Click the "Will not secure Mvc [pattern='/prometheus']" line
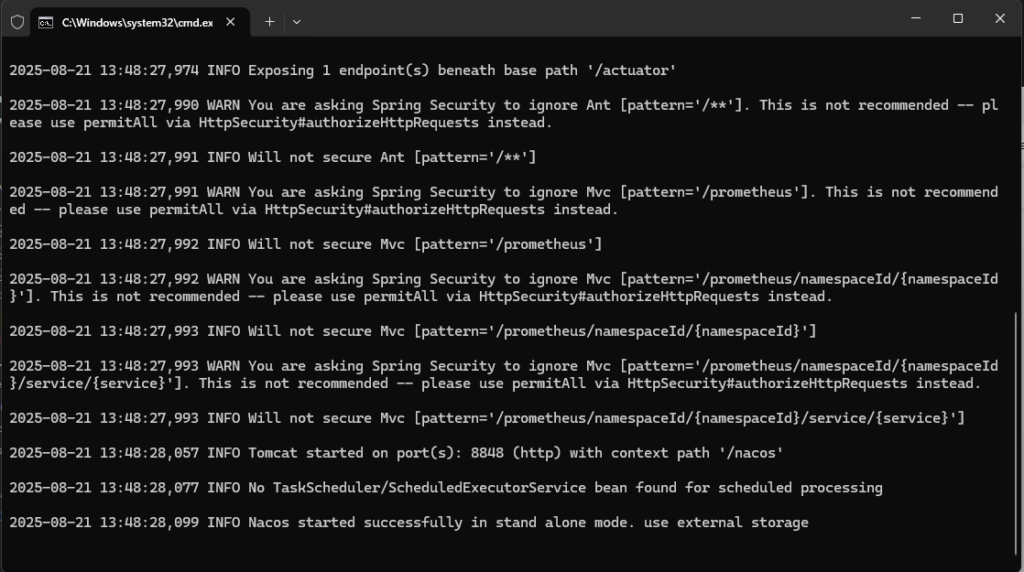The height and width of the screenshot is (572, 1024). pos(305,244)
